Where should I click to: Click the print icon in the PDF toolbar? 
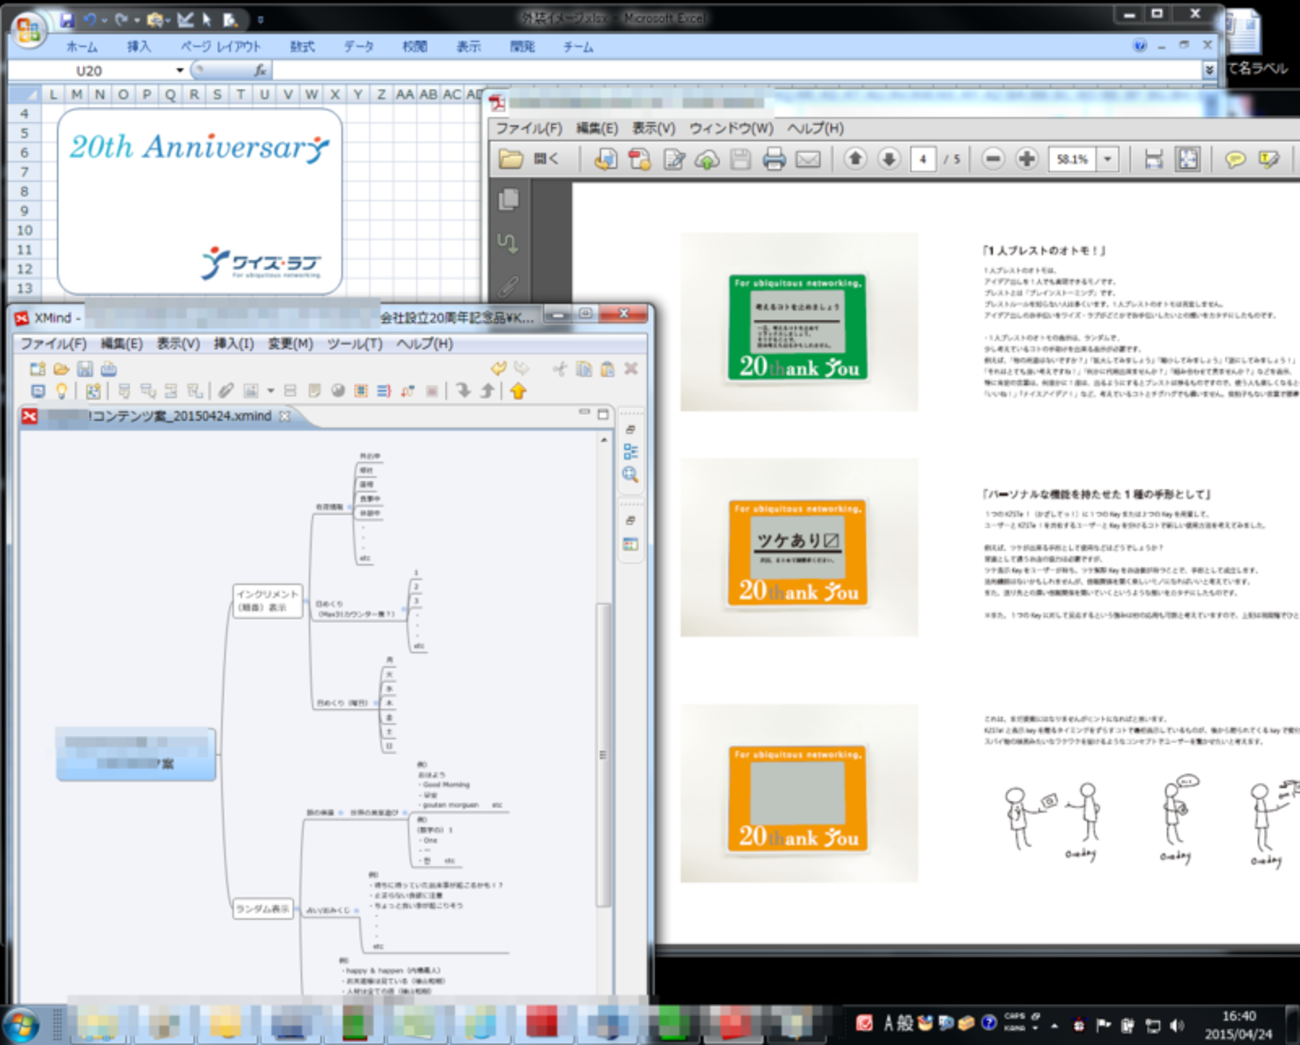point(774,159)
